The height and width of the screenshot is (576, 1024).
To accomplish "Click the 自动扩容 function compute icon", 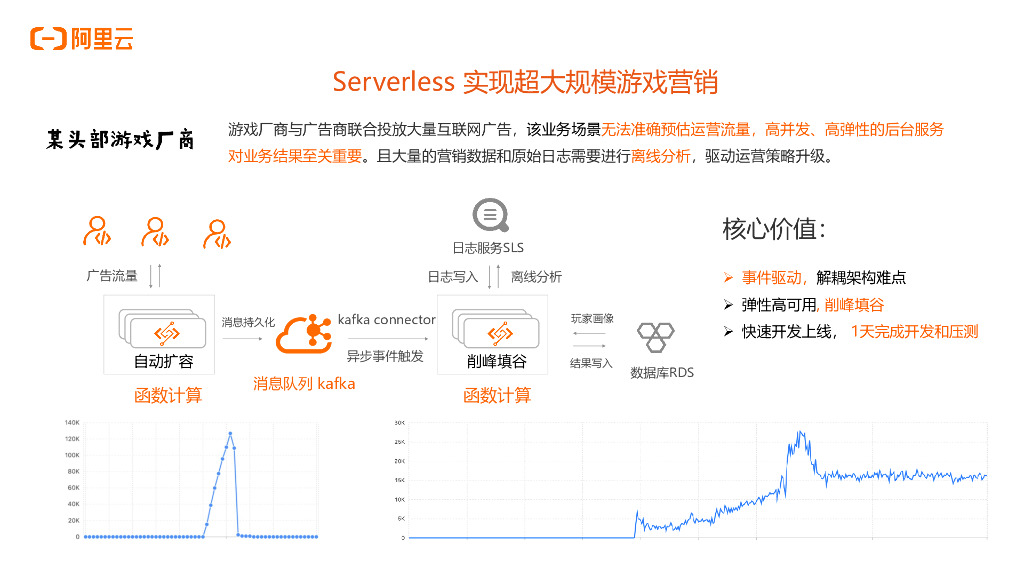I will coord(162,329).
